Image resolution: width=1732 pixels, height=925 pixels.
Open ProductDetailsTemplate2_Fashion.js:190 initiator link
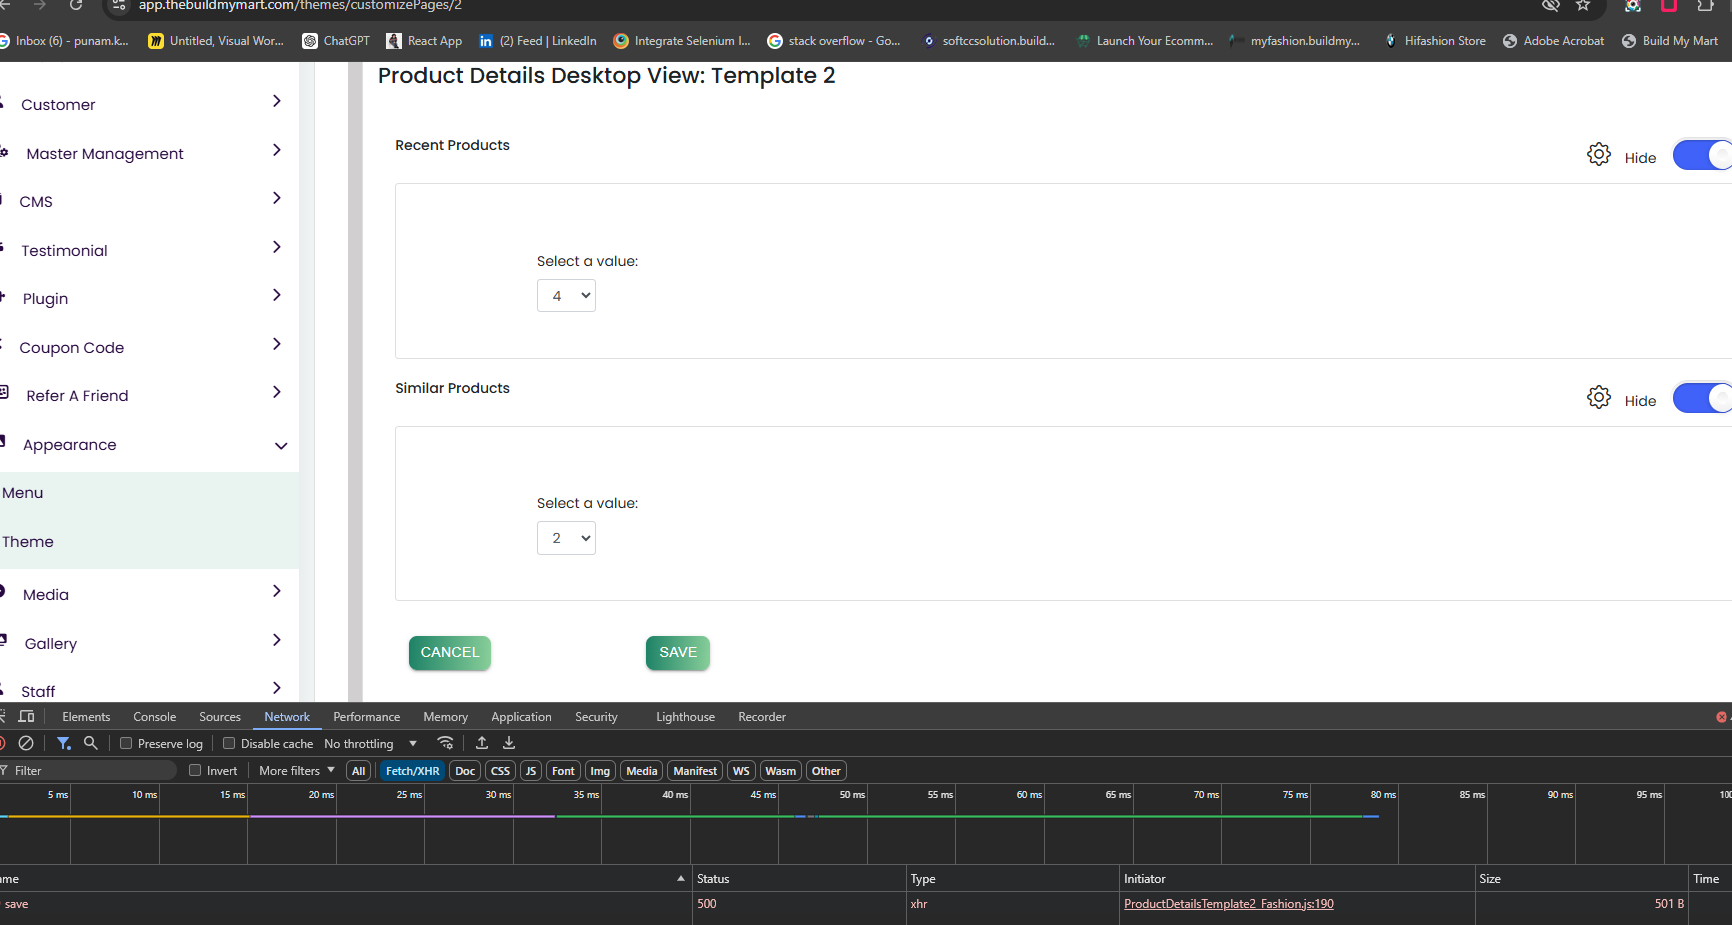[1229, 904]
